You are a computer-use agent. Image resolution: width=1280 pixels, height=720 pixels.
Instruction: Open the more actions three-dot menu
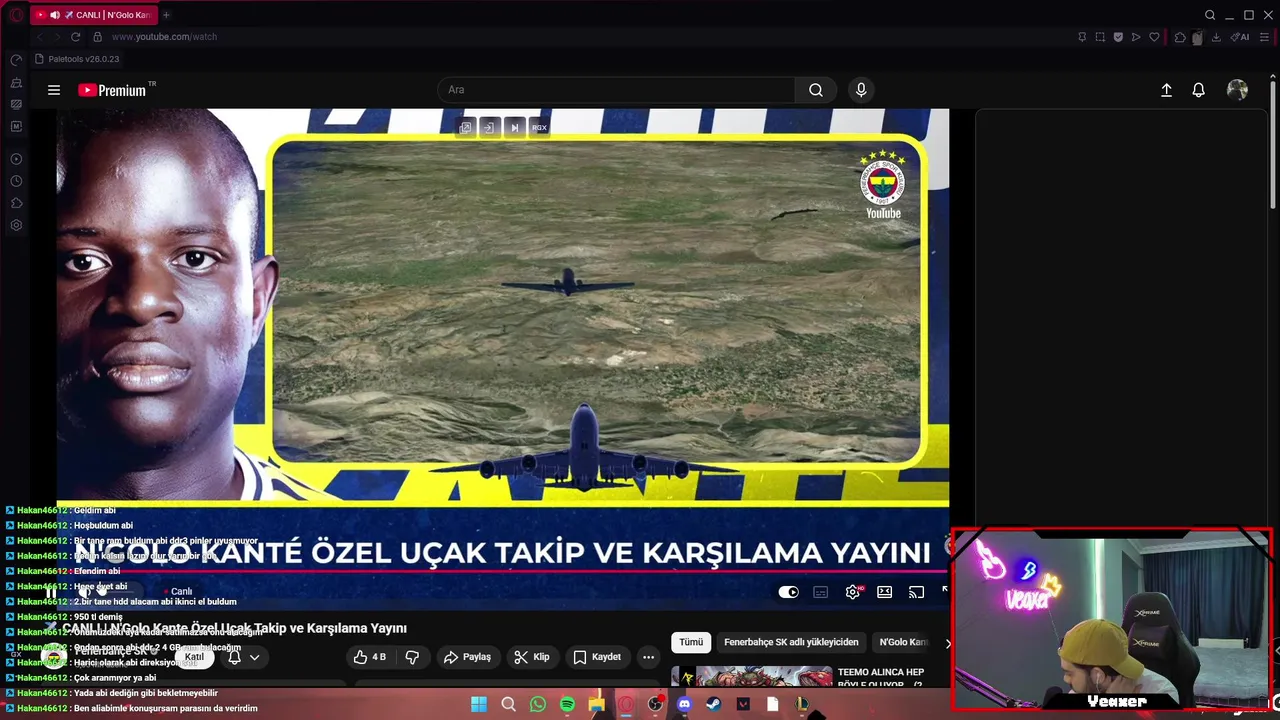[x=648, y=657]
